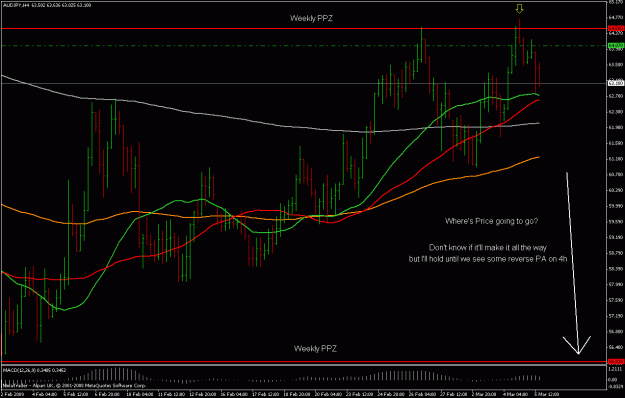Select the 'Don't know if it'll make it all the way' note
Viewport: 625px width, 398px height.
pyautogui.click(x=487, y=247)
